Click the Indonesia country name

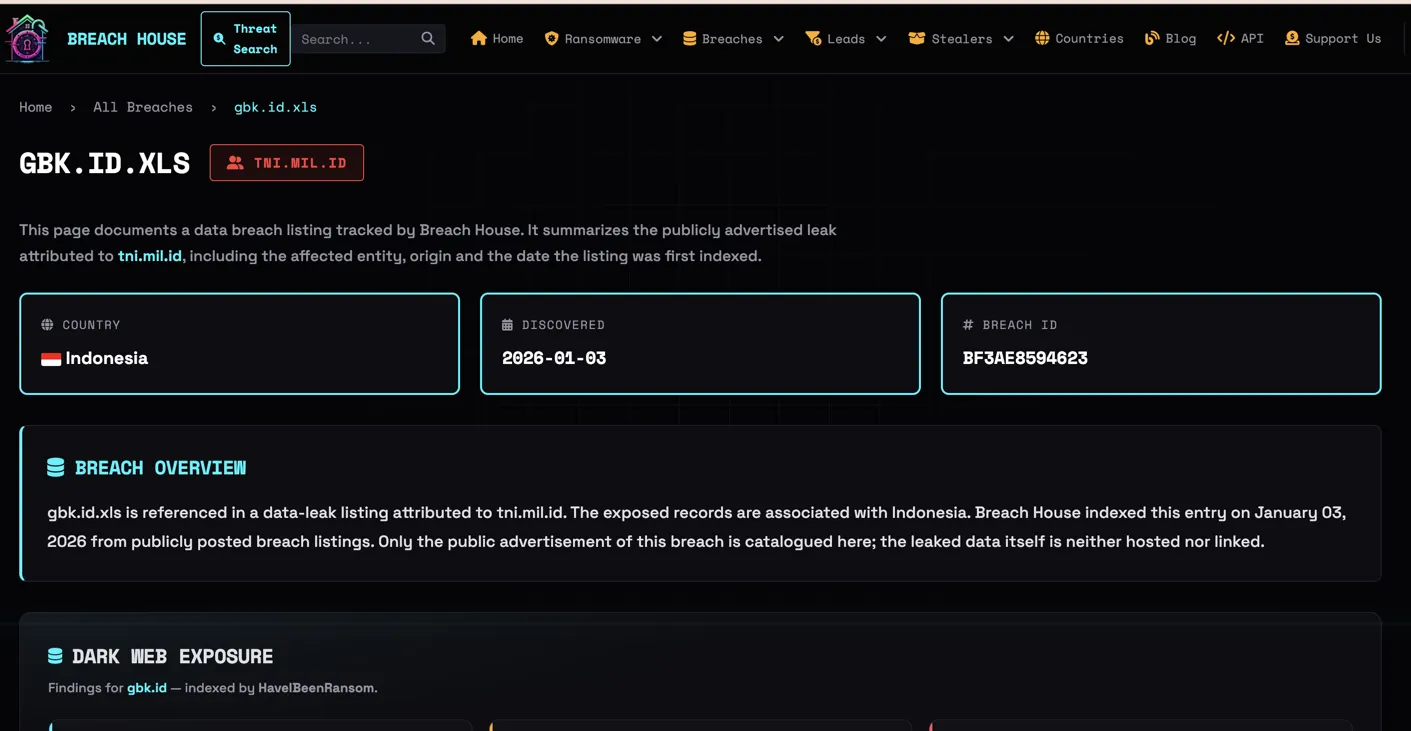tap(107, 358)
